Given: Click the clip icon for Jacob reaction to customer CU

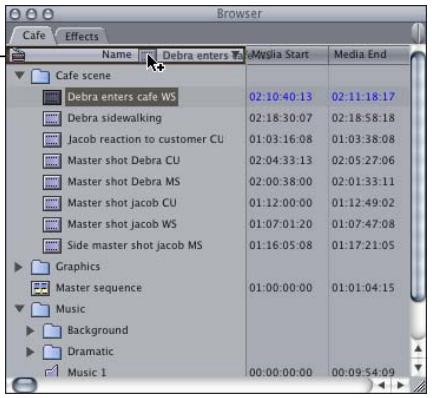Looking at the screenshot, I should 52,139.
